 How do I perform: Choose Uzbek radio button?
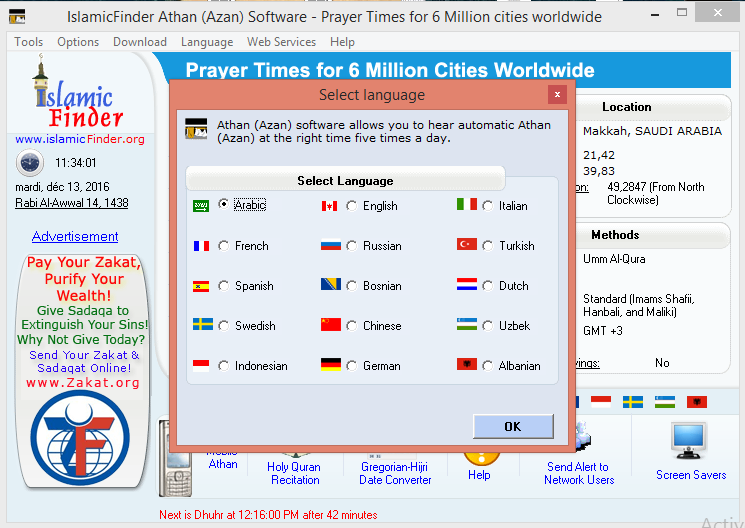[487, 326]
